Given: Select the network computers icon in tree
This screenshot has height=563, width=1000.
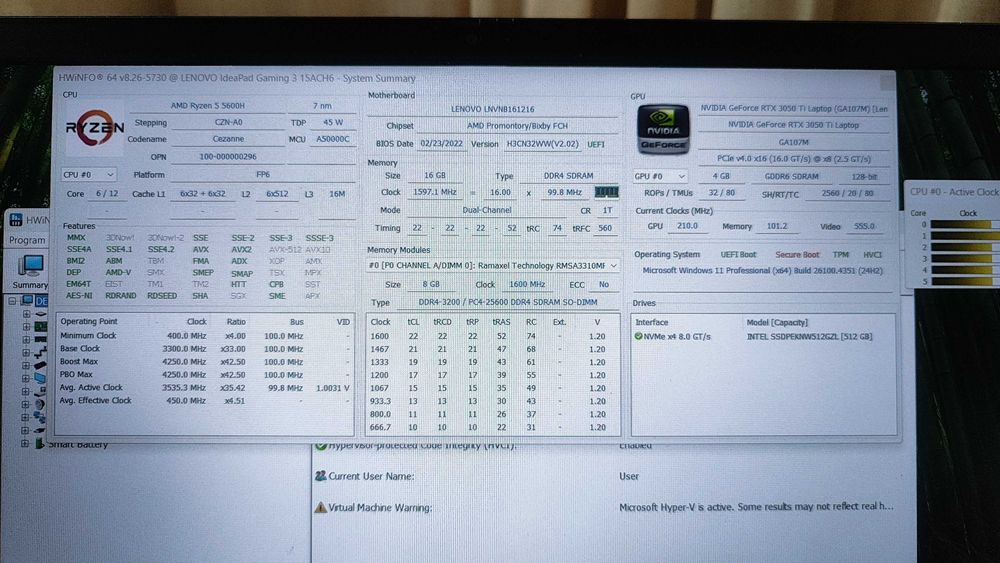Looking at the screenshot, I should 40,417.
